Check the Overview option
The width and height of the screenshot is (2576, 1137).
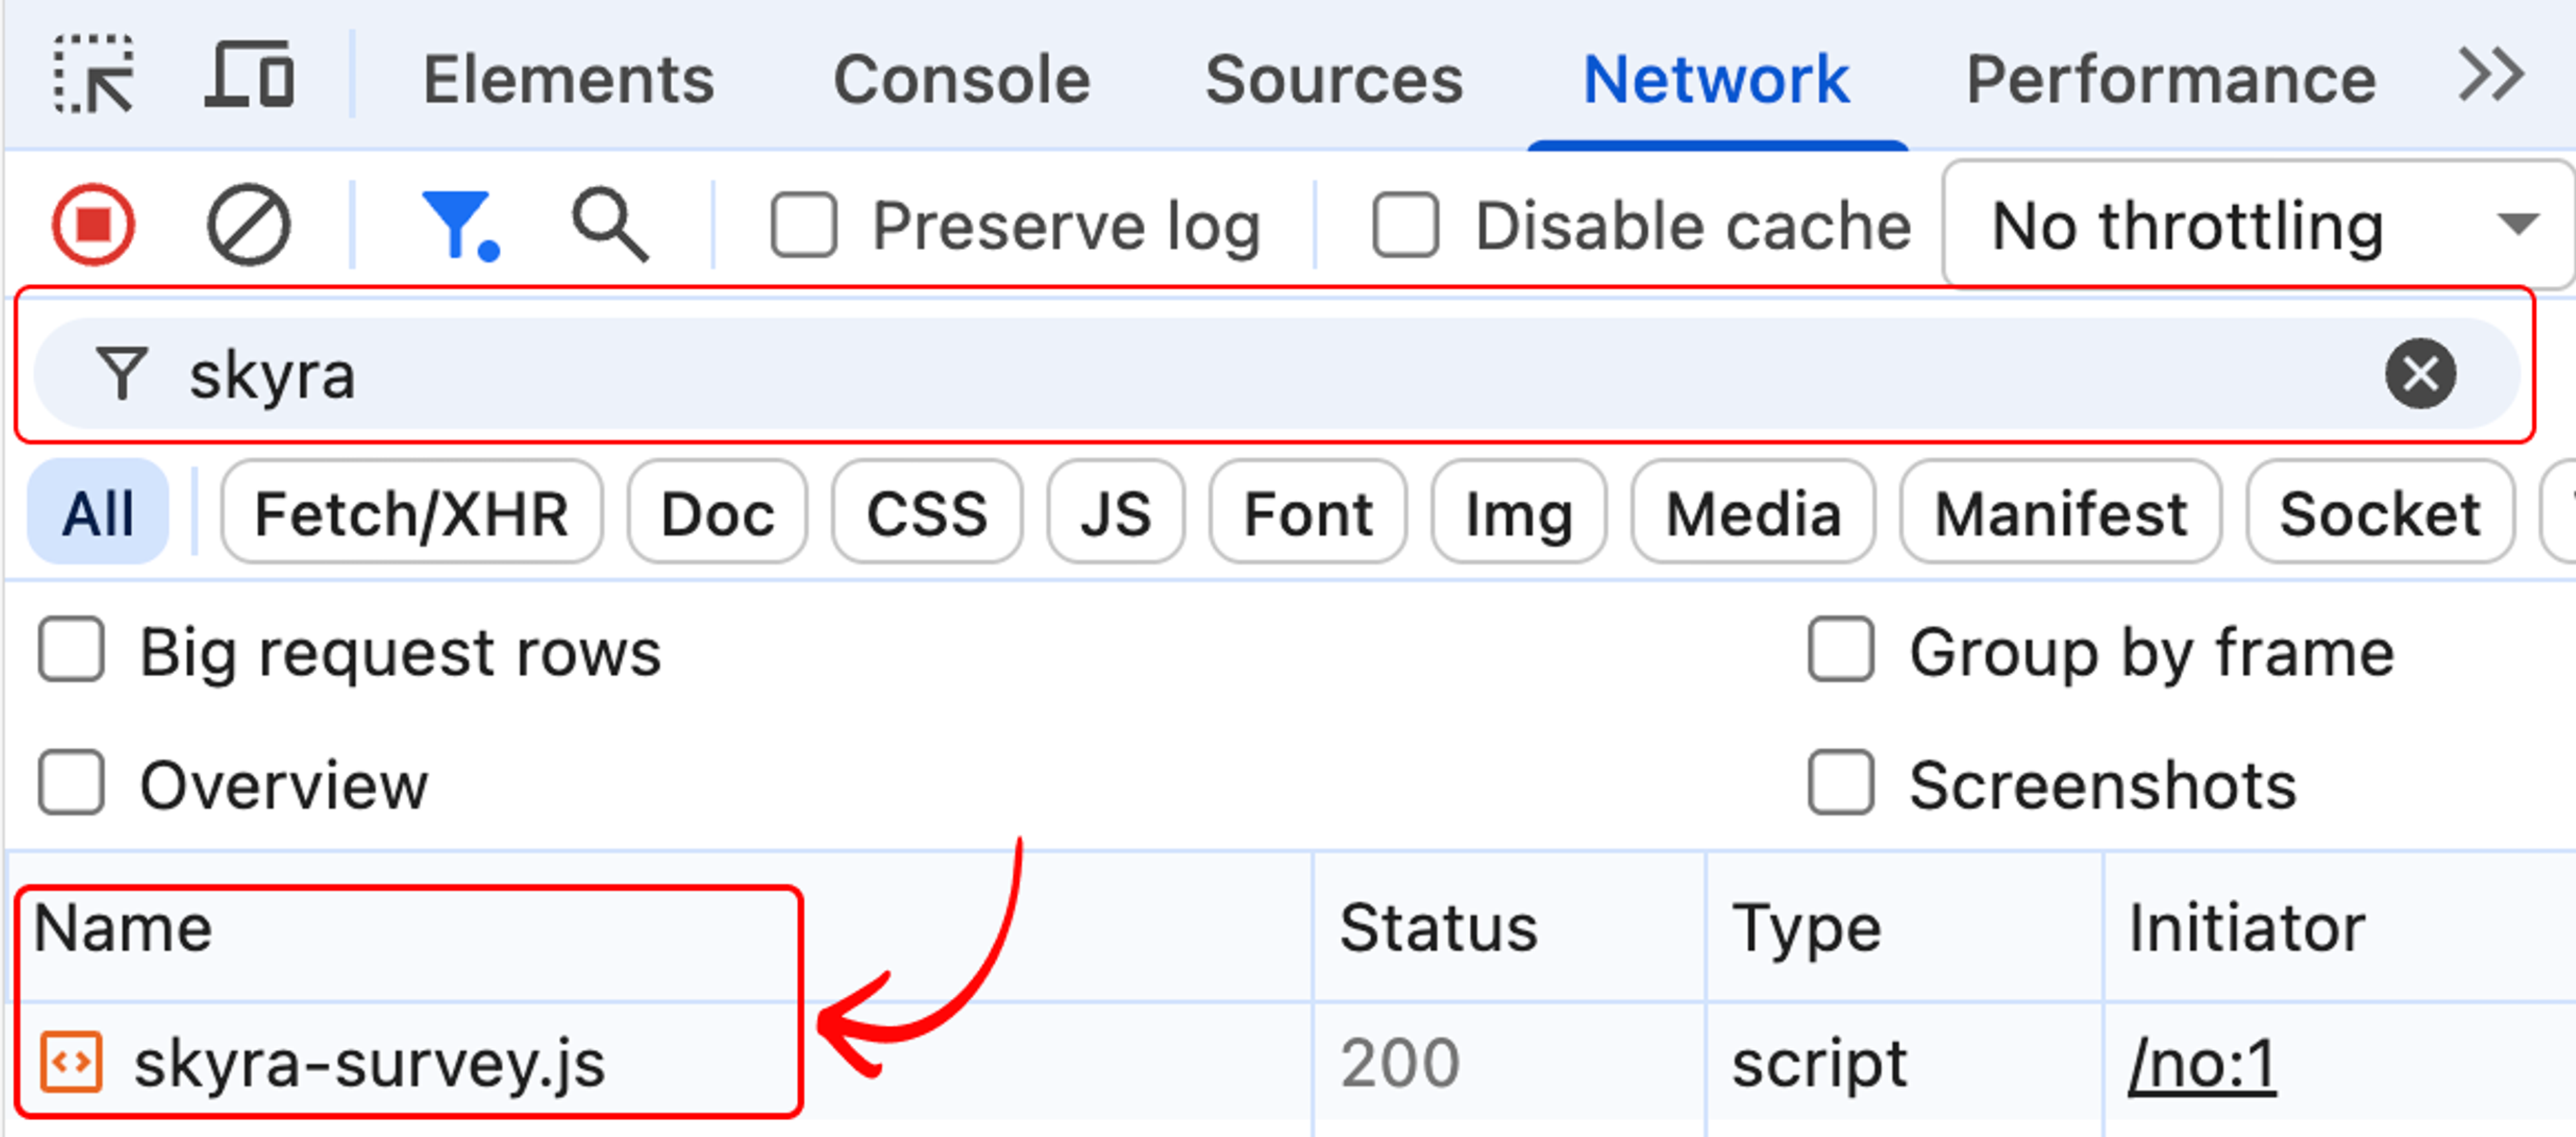coord(71,782)
